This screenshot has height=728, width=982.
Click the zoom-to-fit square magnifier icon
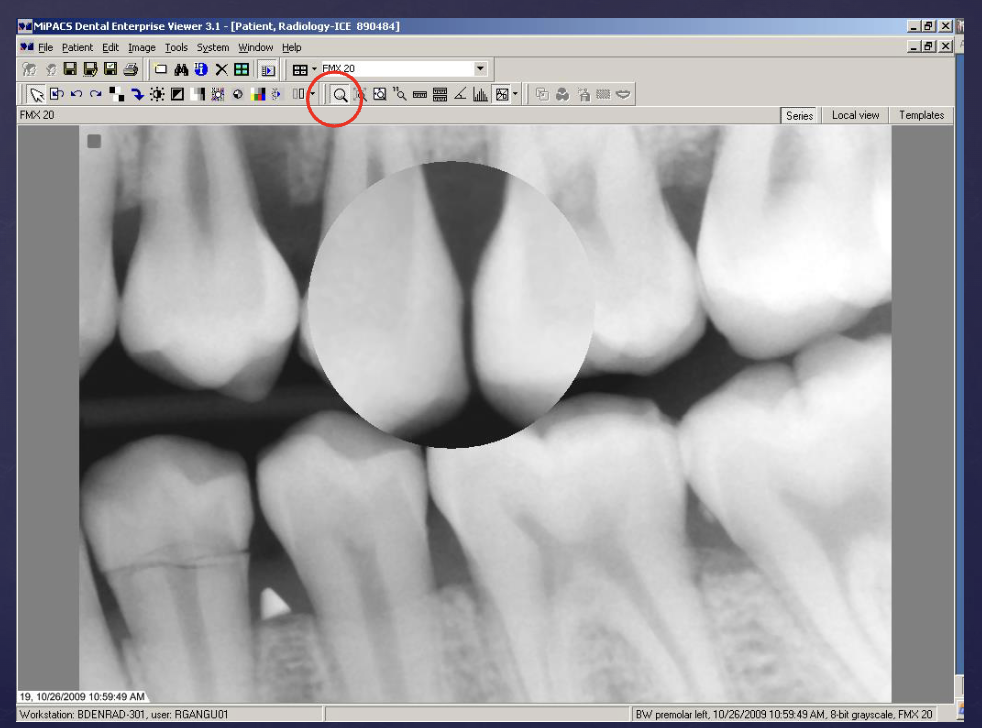380,95
